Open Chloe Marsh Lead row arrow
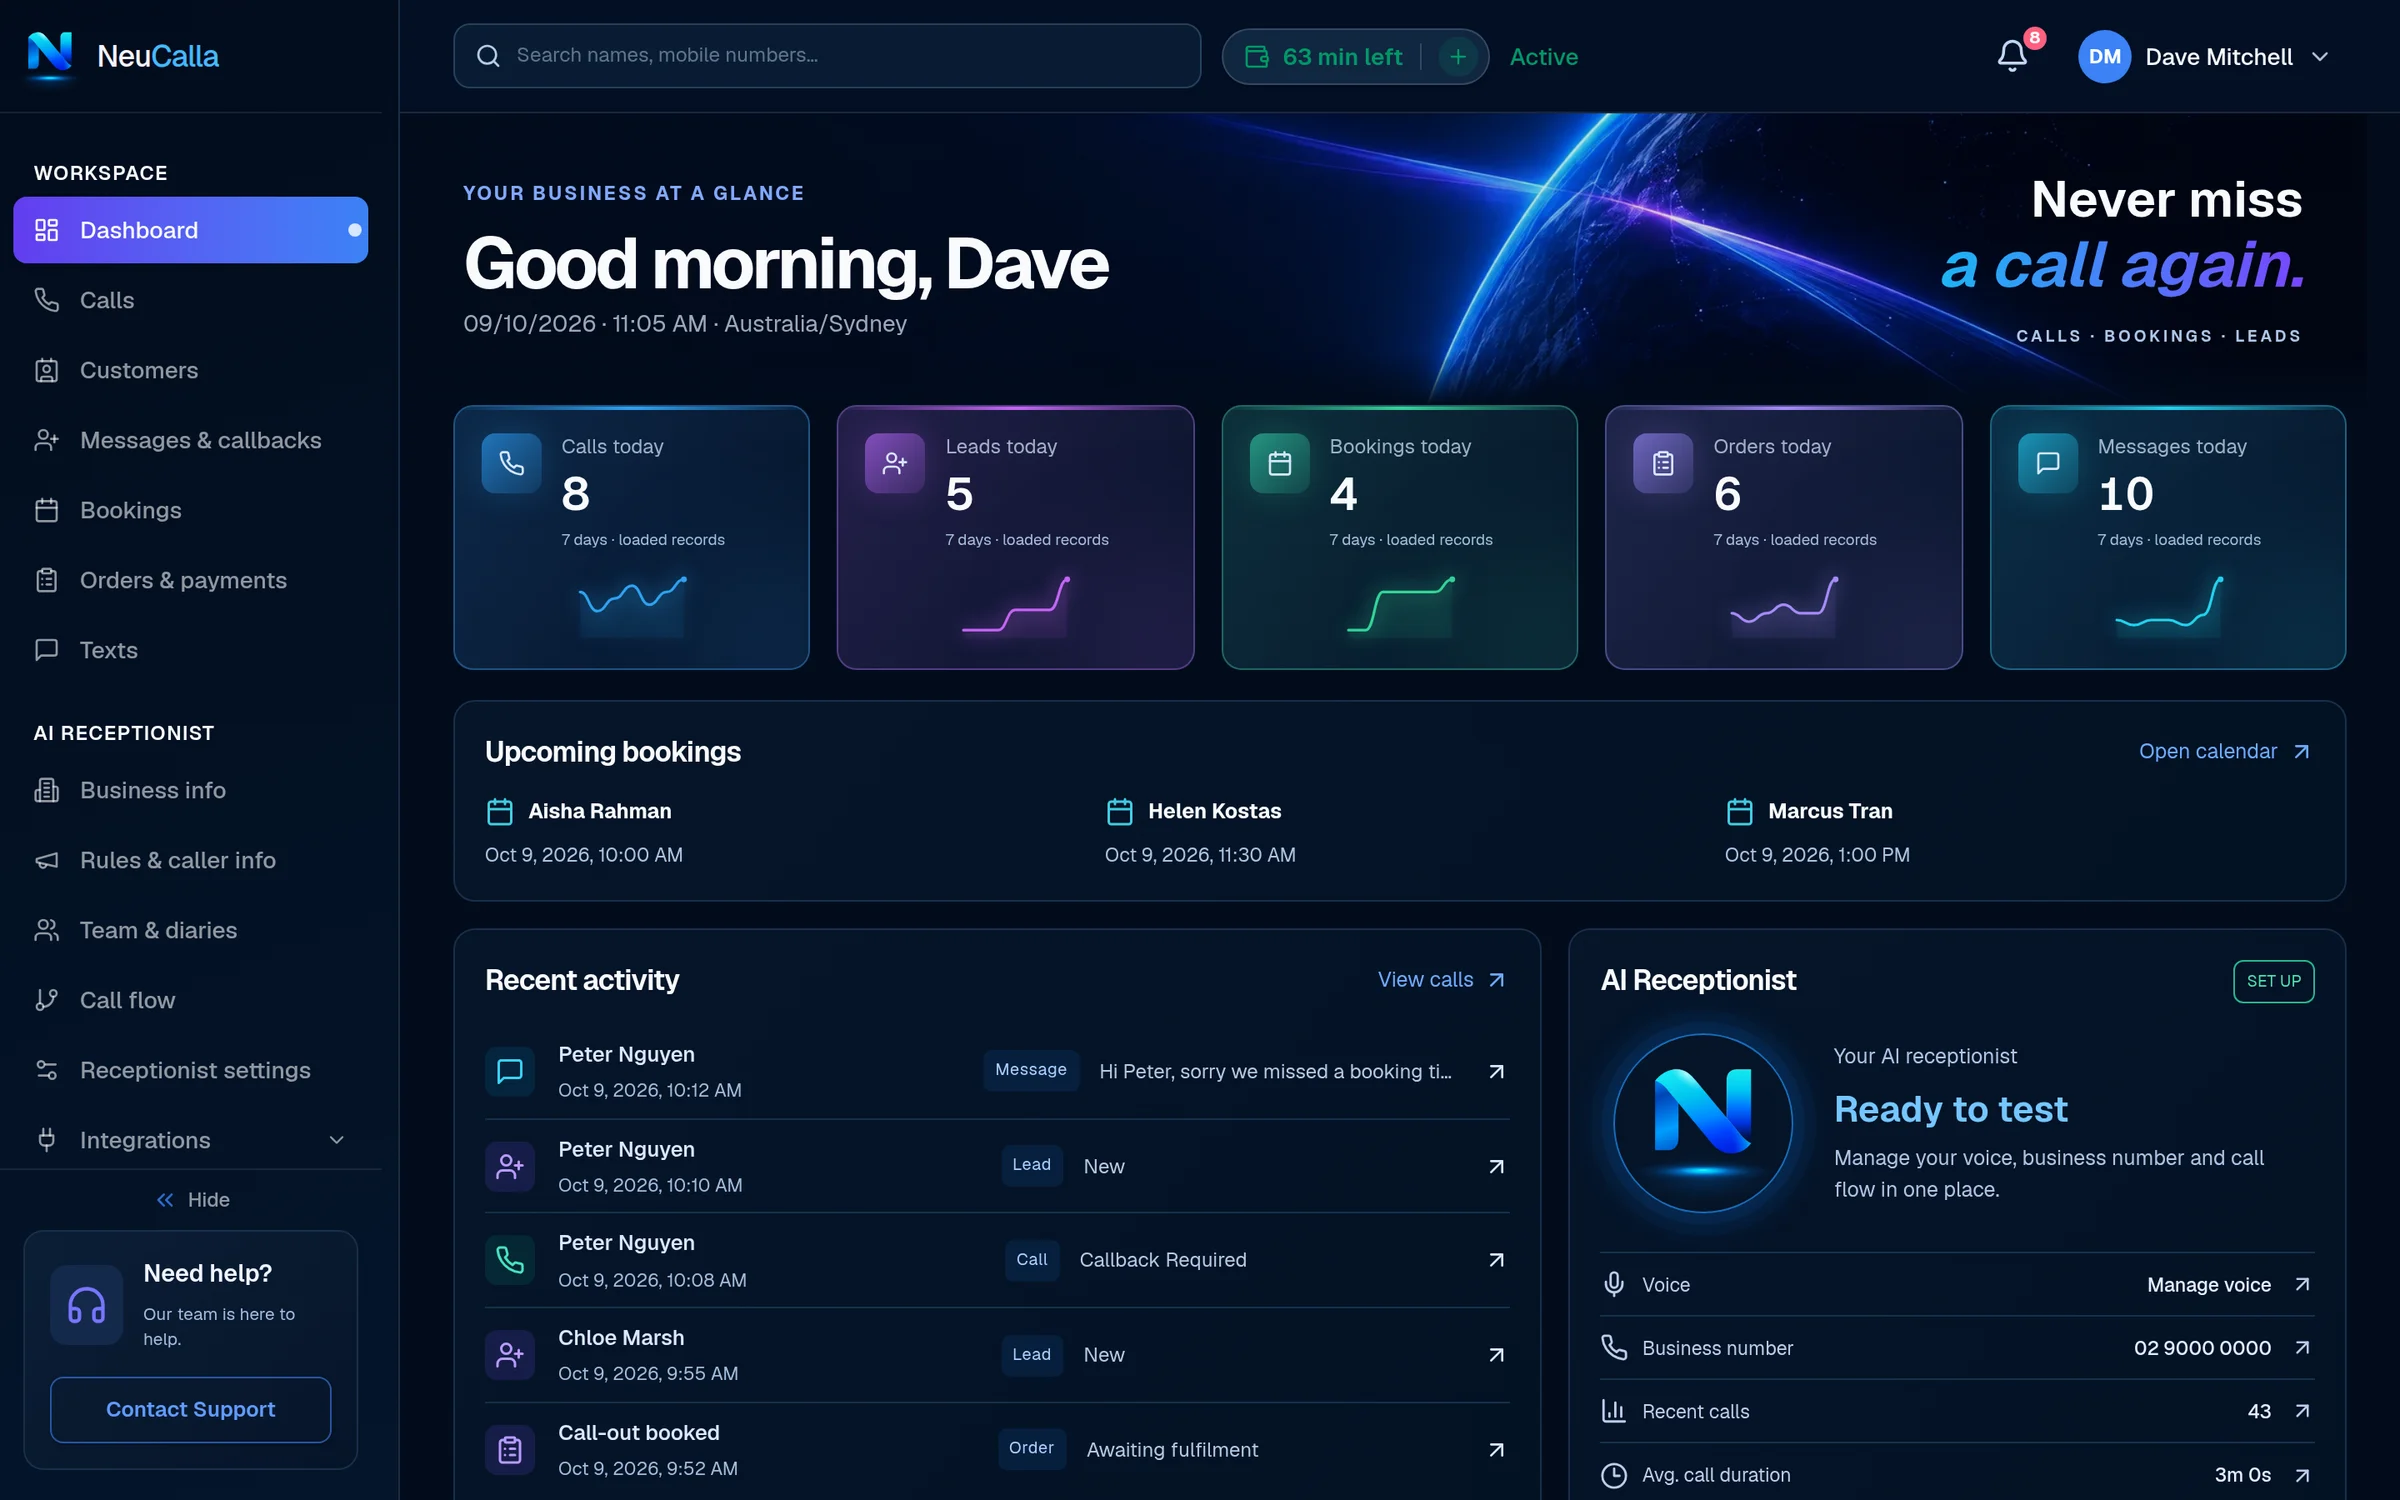Viewport: 2400px width, 1500px height. [x=1496, y=1355]
